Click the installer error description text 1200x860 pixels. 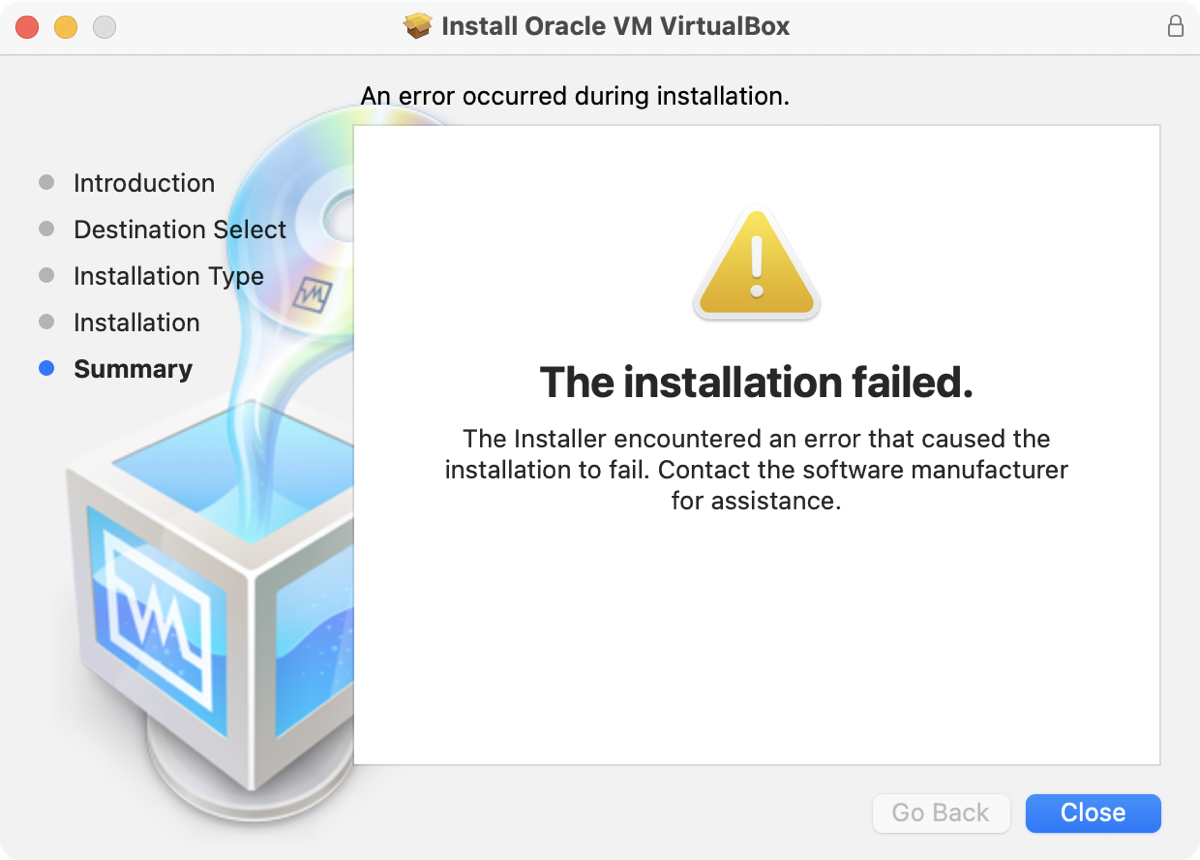pos(756,469)
